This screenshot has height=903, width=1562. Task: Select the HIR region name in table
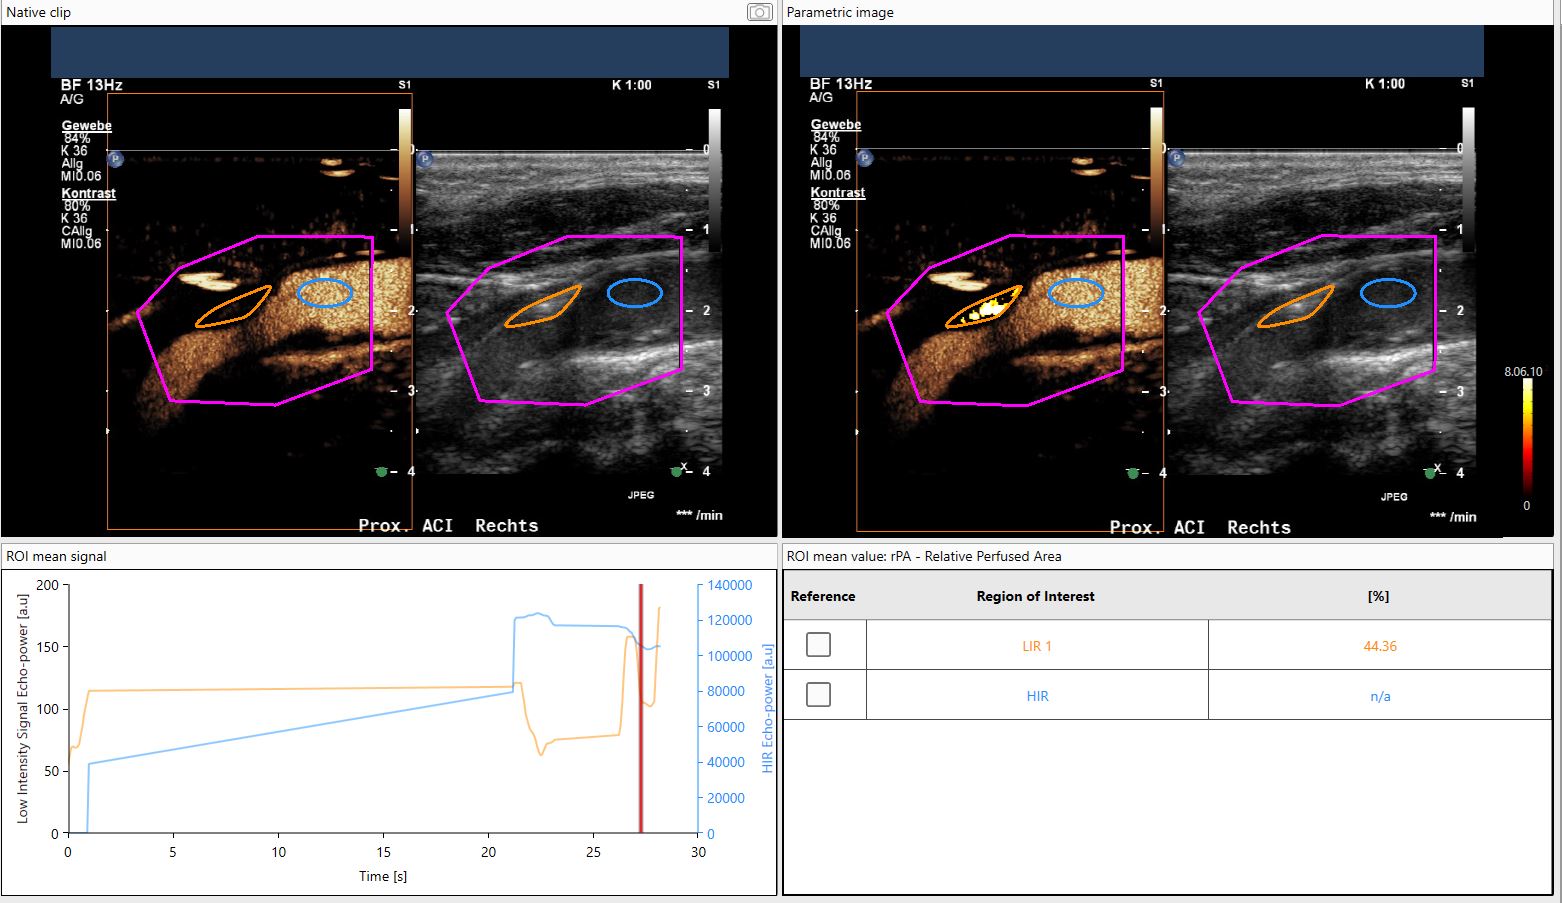[x=1036, y=696]
